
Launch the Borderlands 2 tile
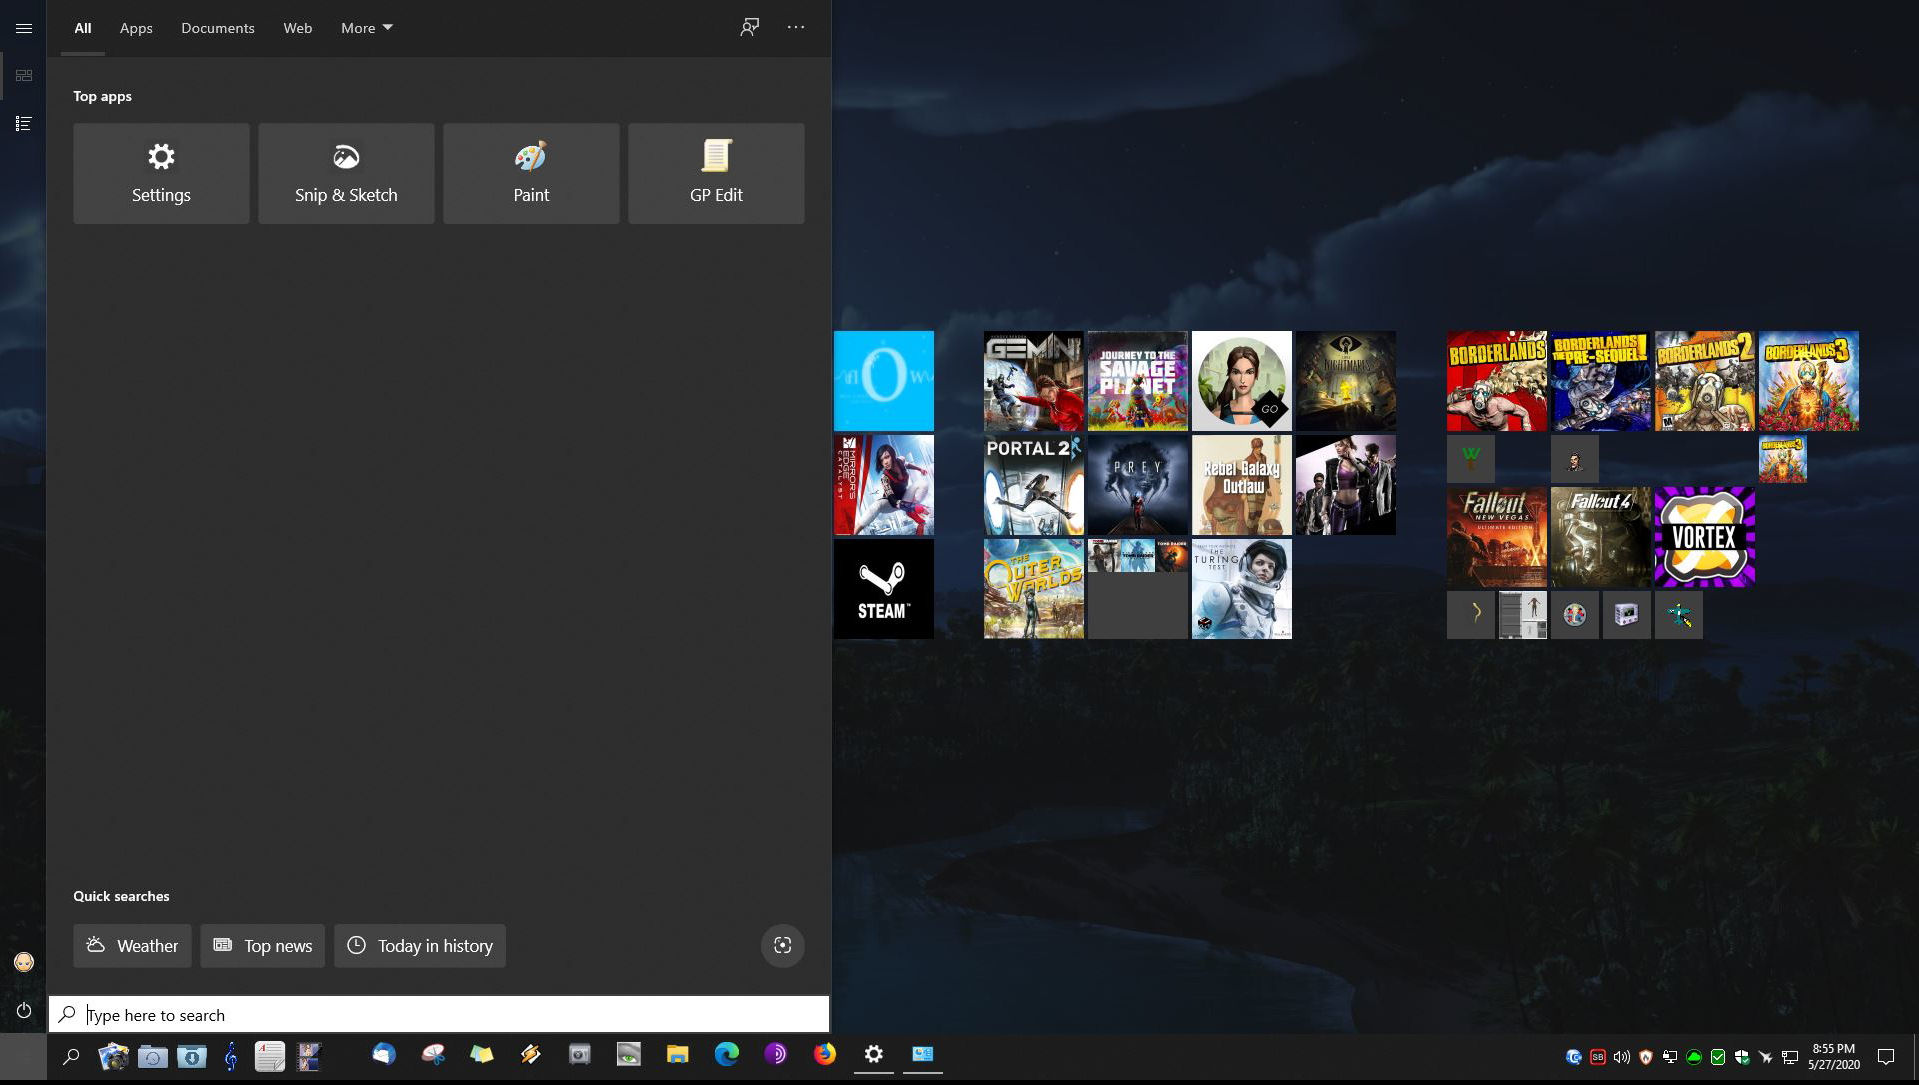(1705, 381)
